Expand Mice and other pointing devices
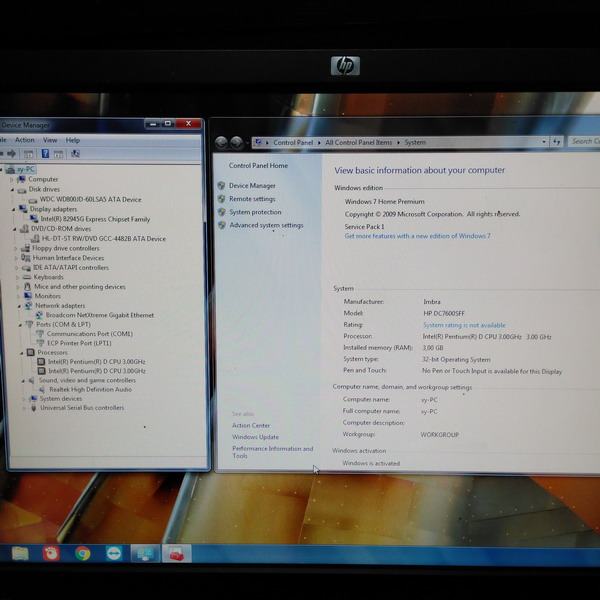Image resolution: width=600 pixels, height=600 pixels. click(x=18, y=287)
